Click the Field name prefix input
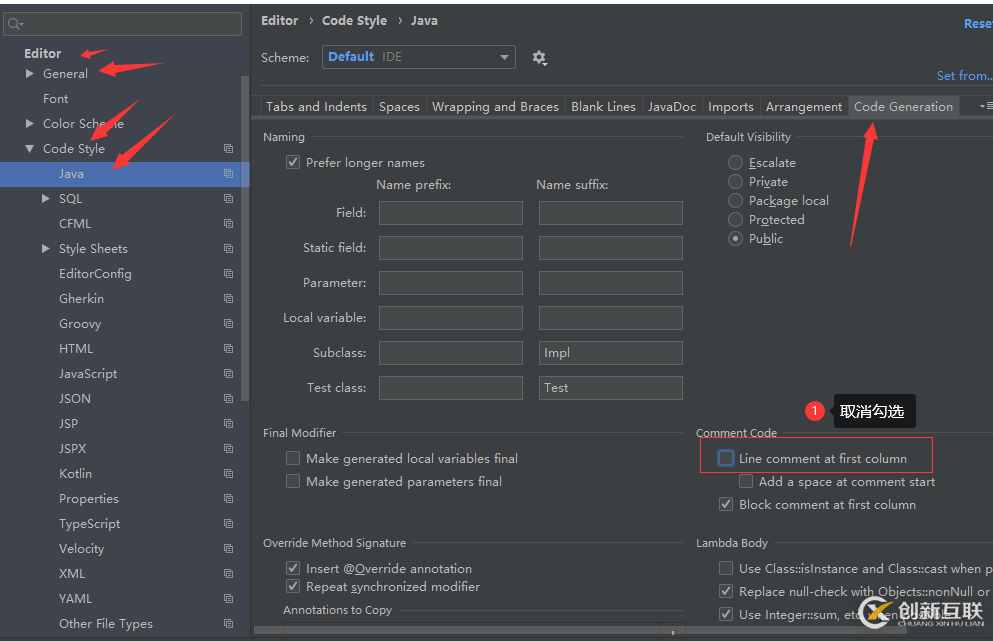Viewport: 993px width, 641px height. 450,213
